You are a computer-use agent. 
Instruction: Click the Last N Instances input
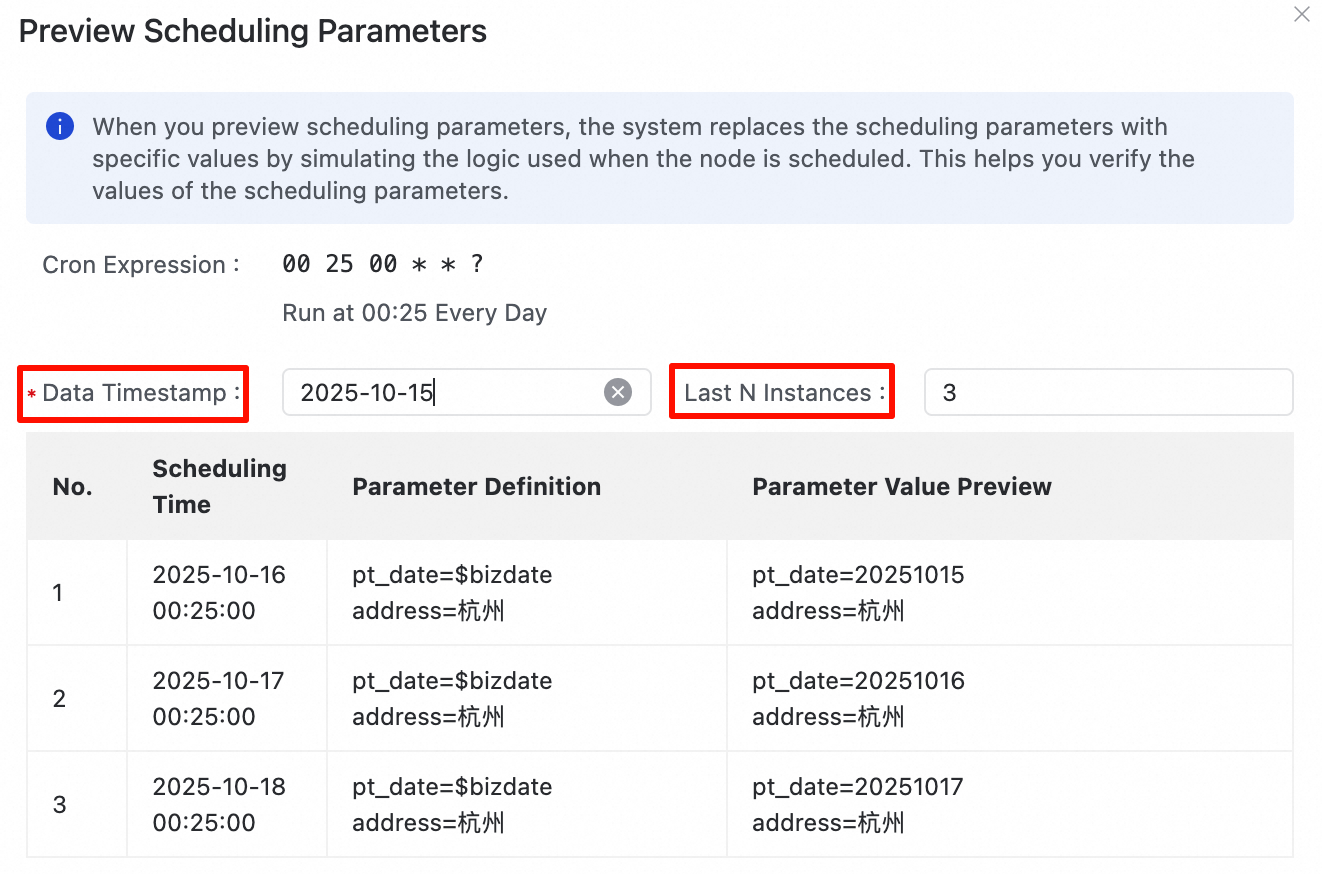pyautogui.click(x=1107, y=392)
